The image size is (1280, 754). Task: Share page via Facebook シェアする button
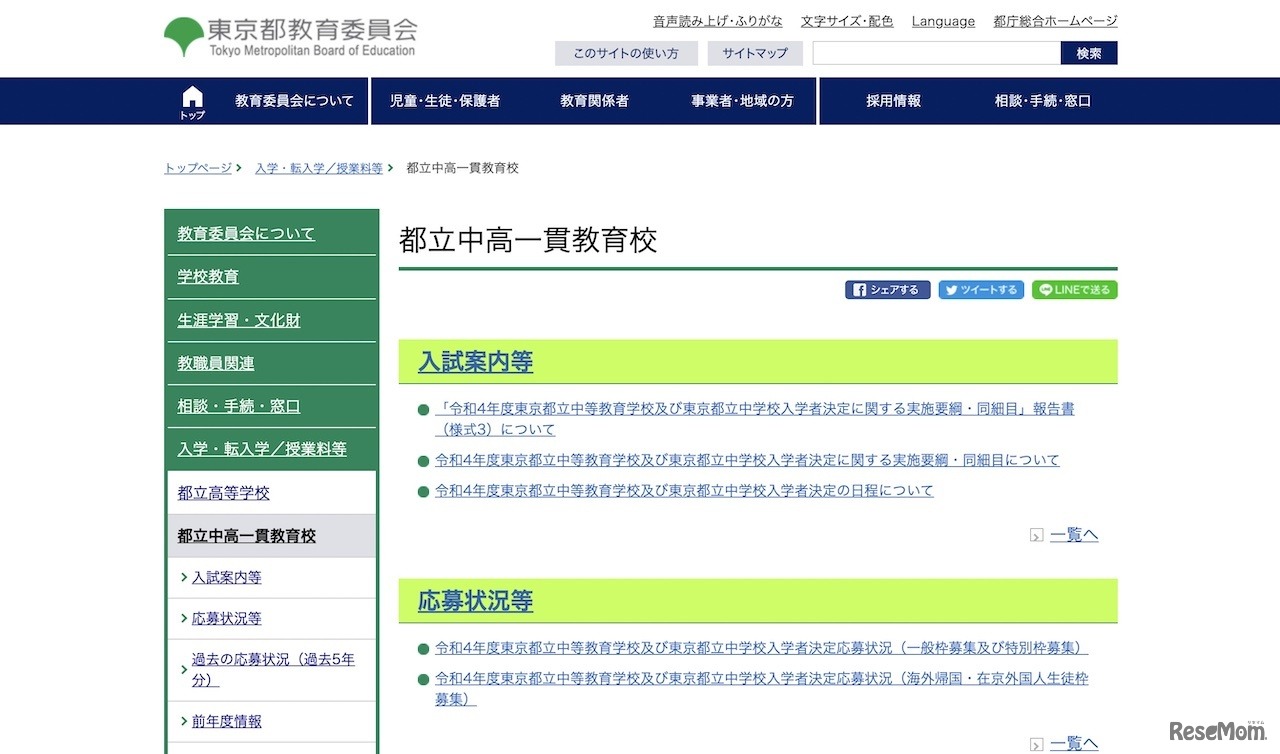pos(887,290)
